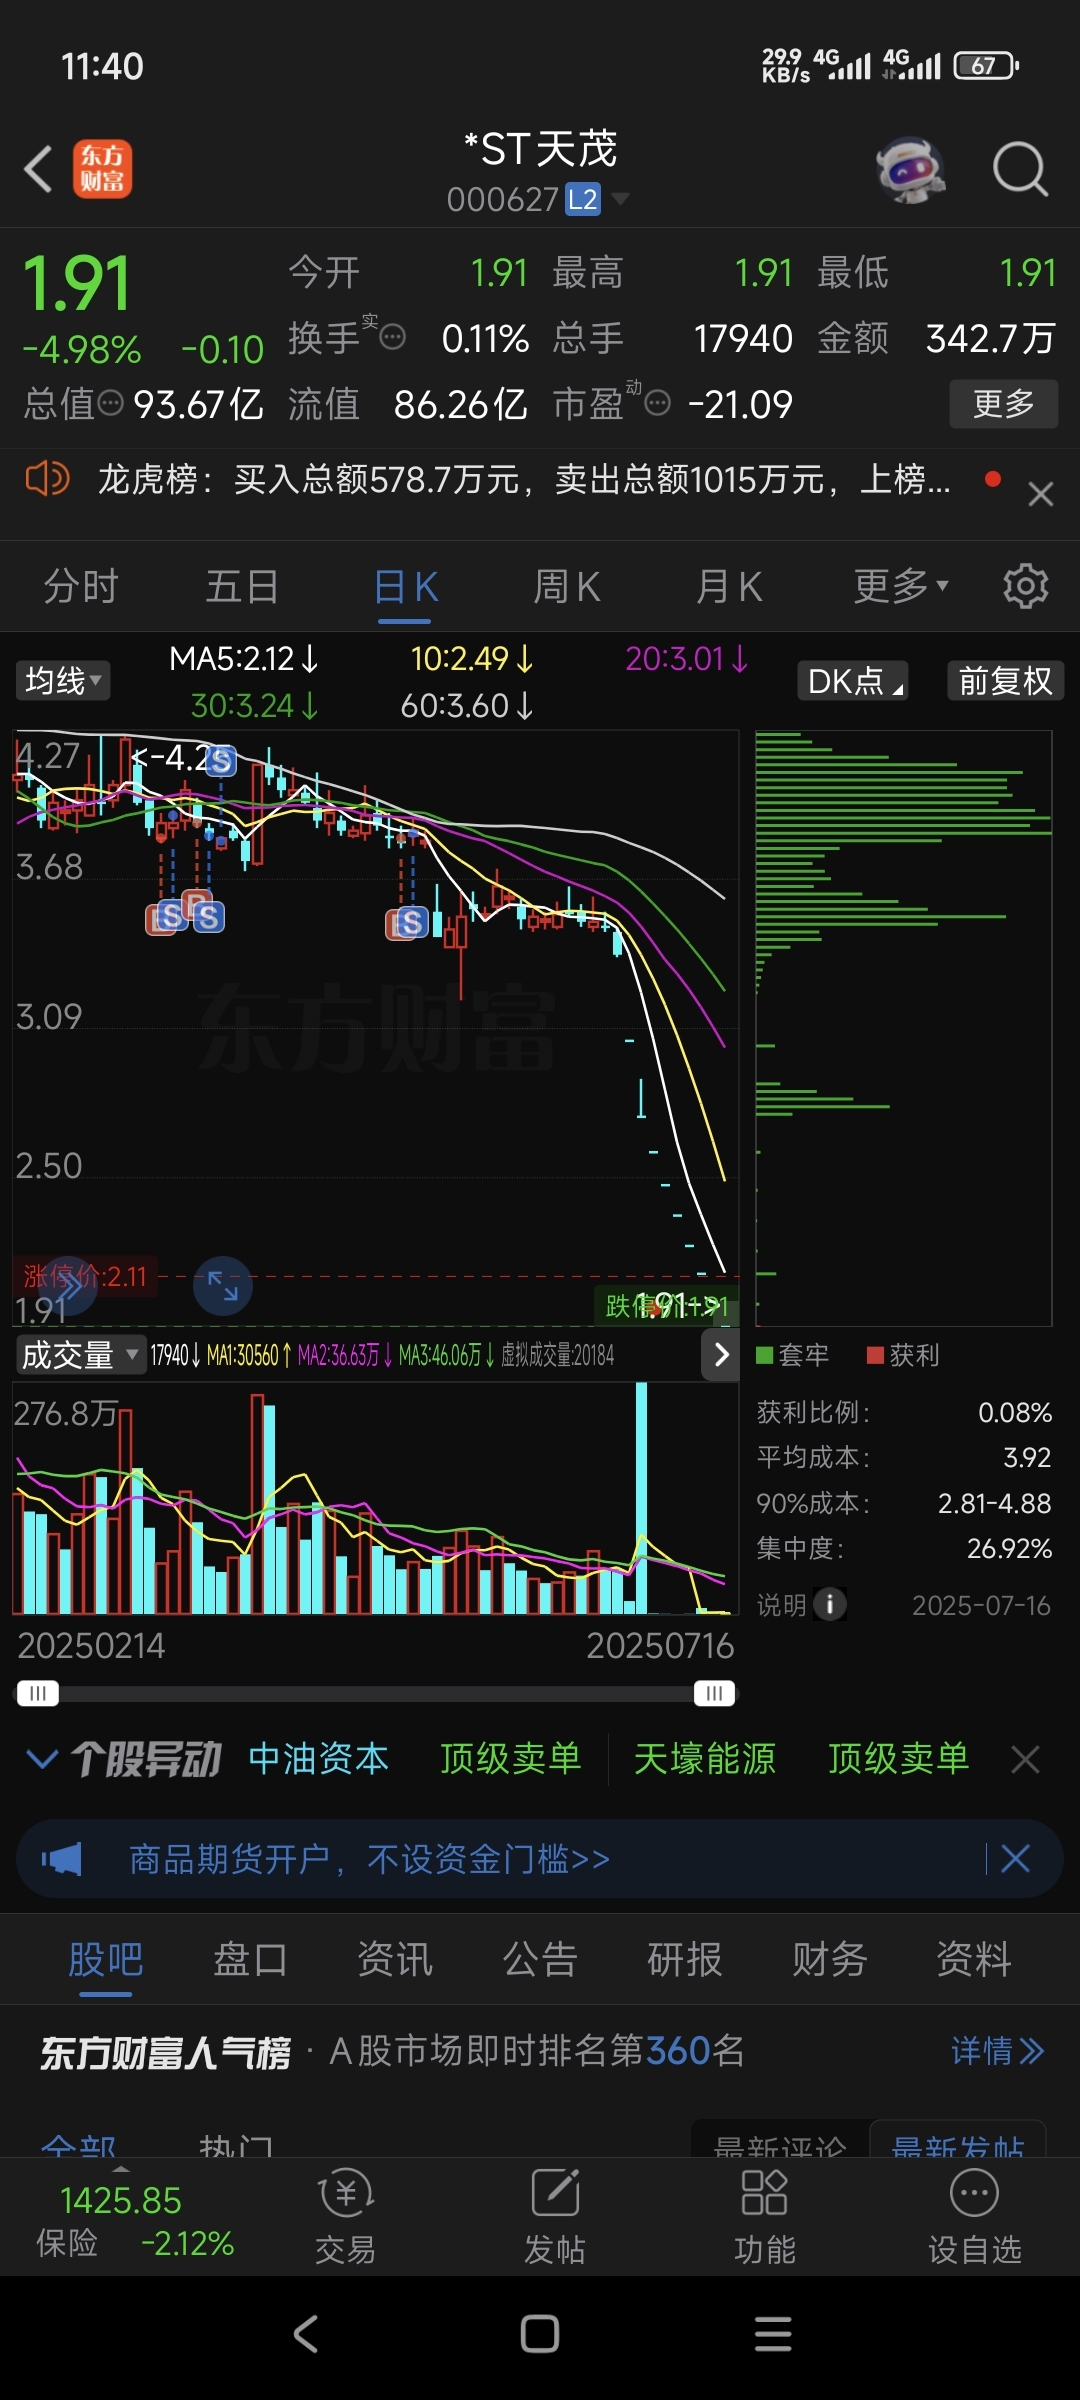Close the 个股异动 ticker row

pyautogui.click(x=1026, y=1759)
